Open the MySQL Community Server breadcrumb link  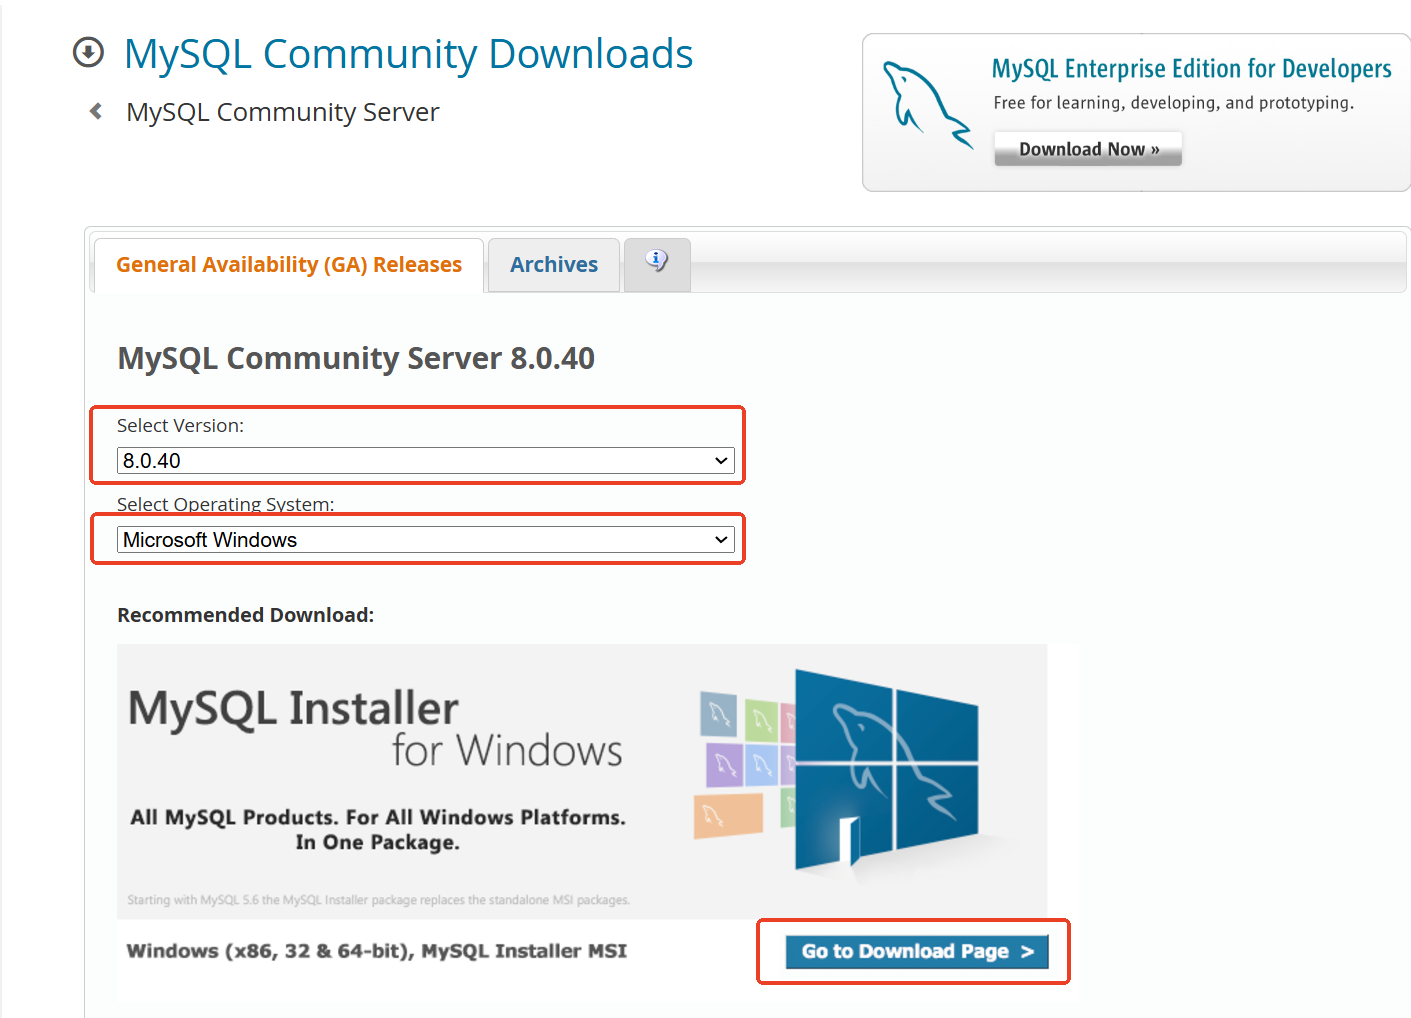coord(283,112)
